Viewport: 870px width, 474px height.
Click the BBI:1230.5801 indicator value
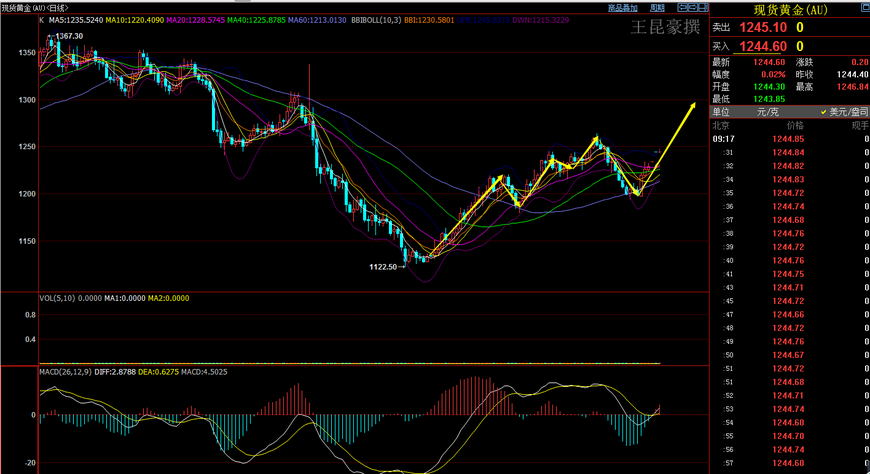(x=429, y=20)
